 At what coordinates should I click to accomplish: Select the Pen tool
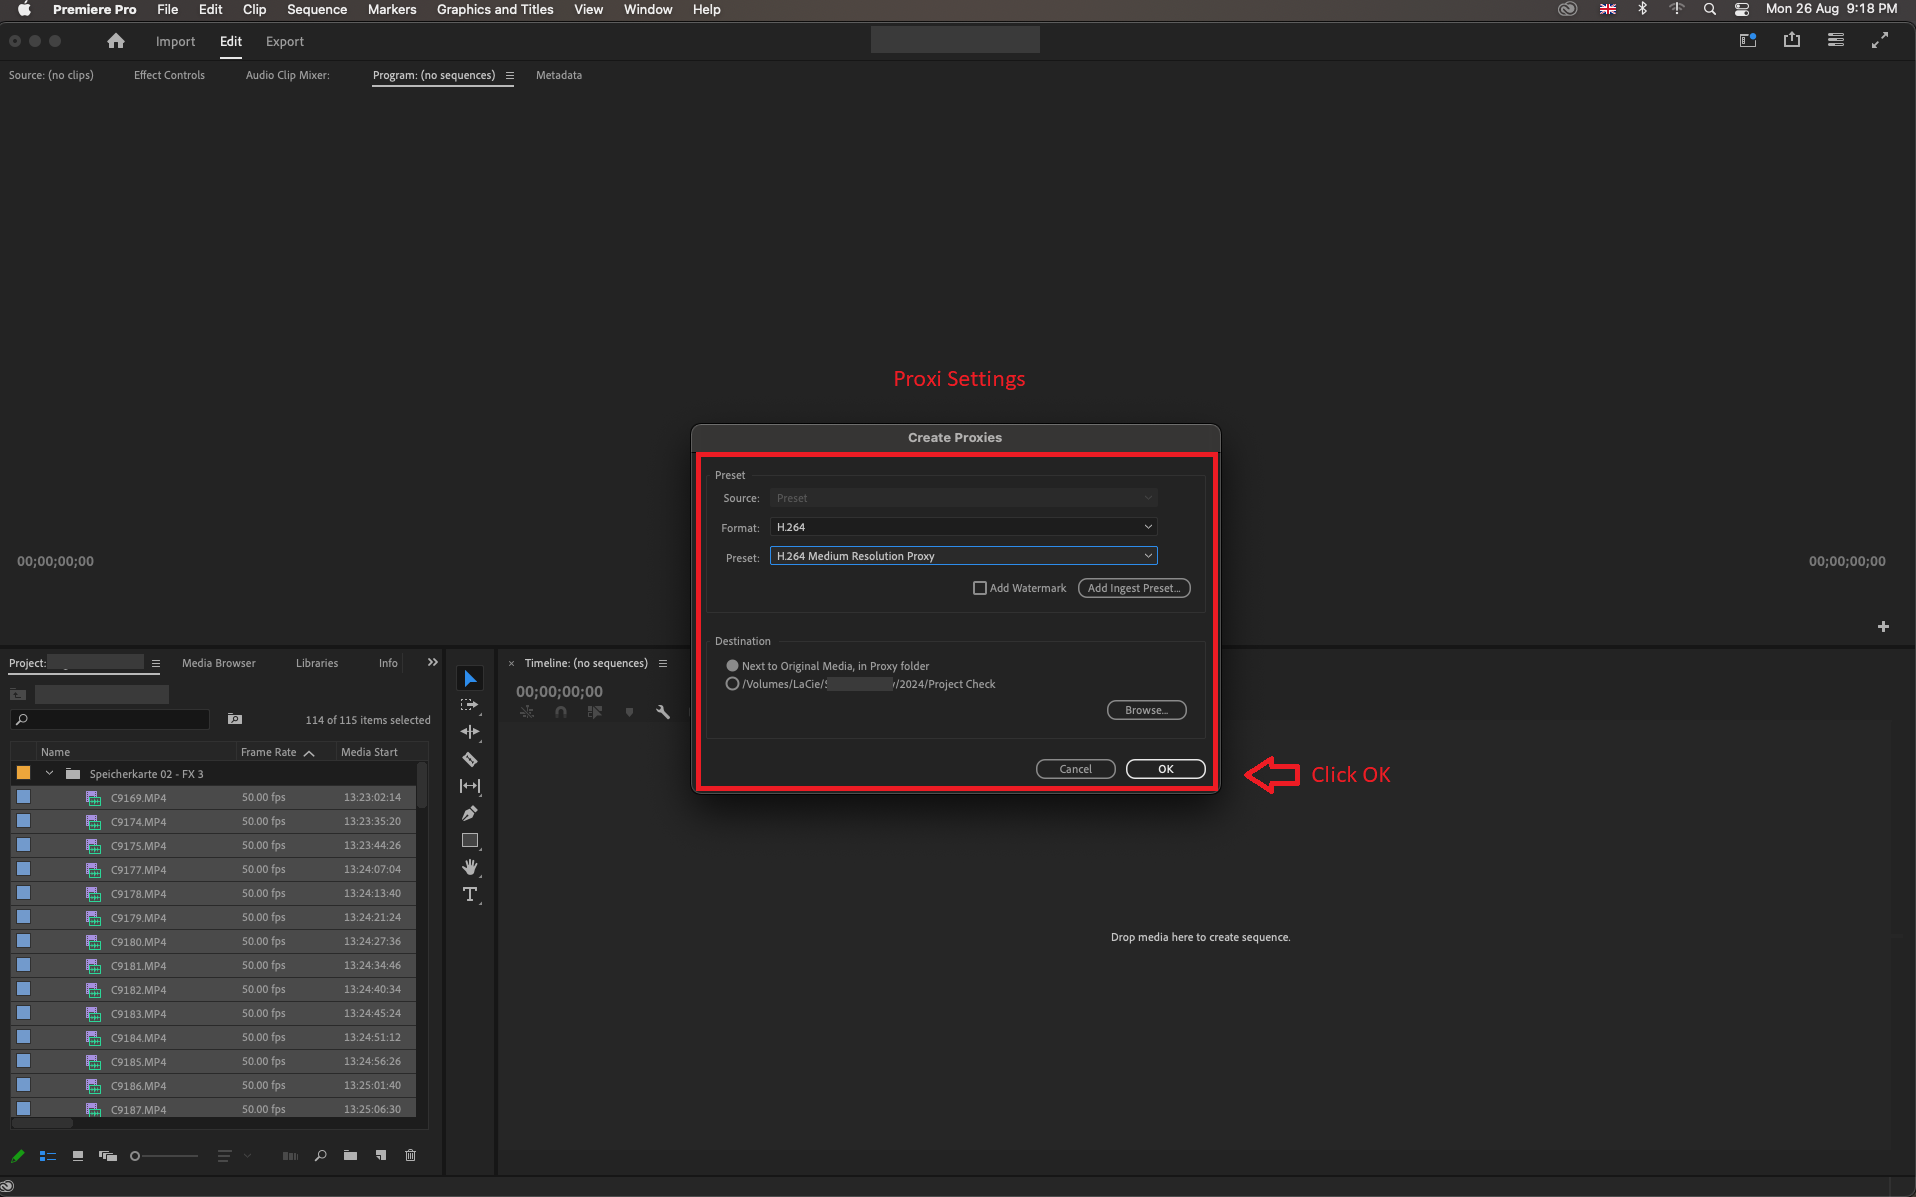[x=470, y=813]
